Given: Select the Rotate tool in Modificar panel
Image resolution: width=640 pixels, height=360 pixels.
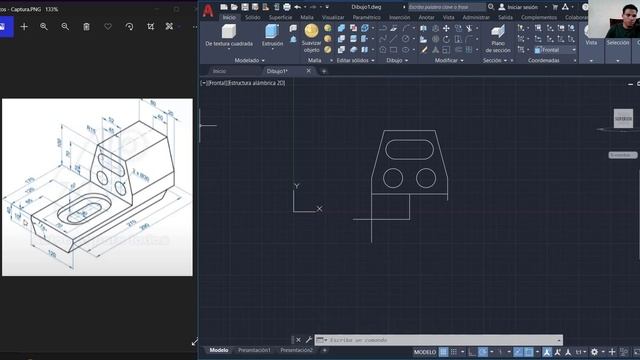Looking at the screenshot, I should [x=447, y=39].
